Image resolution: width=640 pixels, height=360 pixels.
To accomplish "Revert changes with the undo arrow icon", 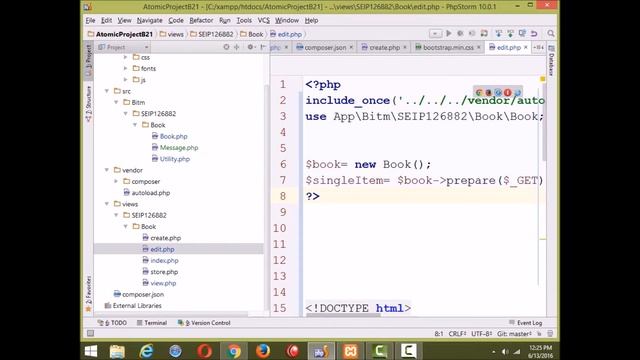I will 534,33.
